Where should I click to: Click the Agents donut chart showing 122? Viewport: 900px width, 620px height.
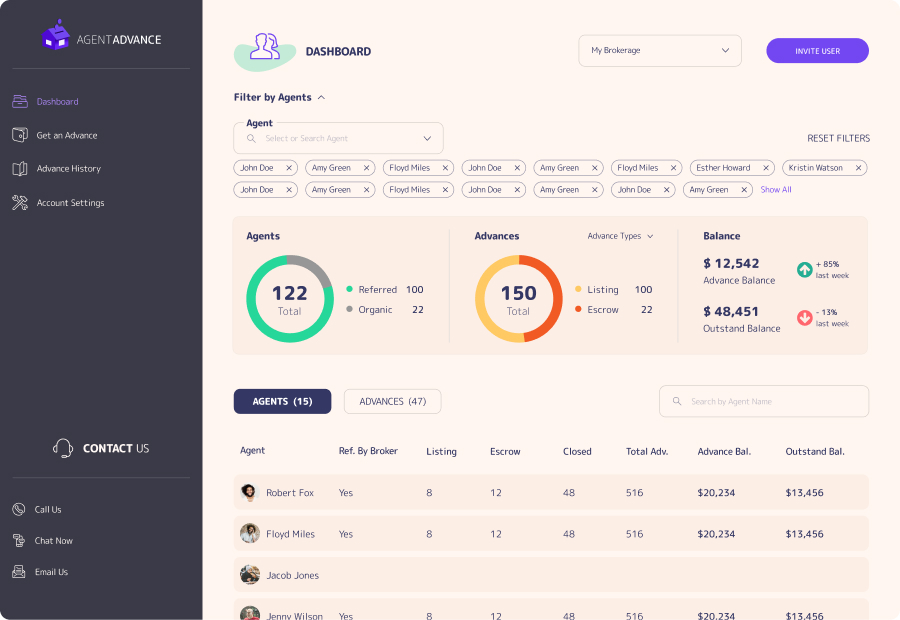pyautogui.click(x=290, y=299)
